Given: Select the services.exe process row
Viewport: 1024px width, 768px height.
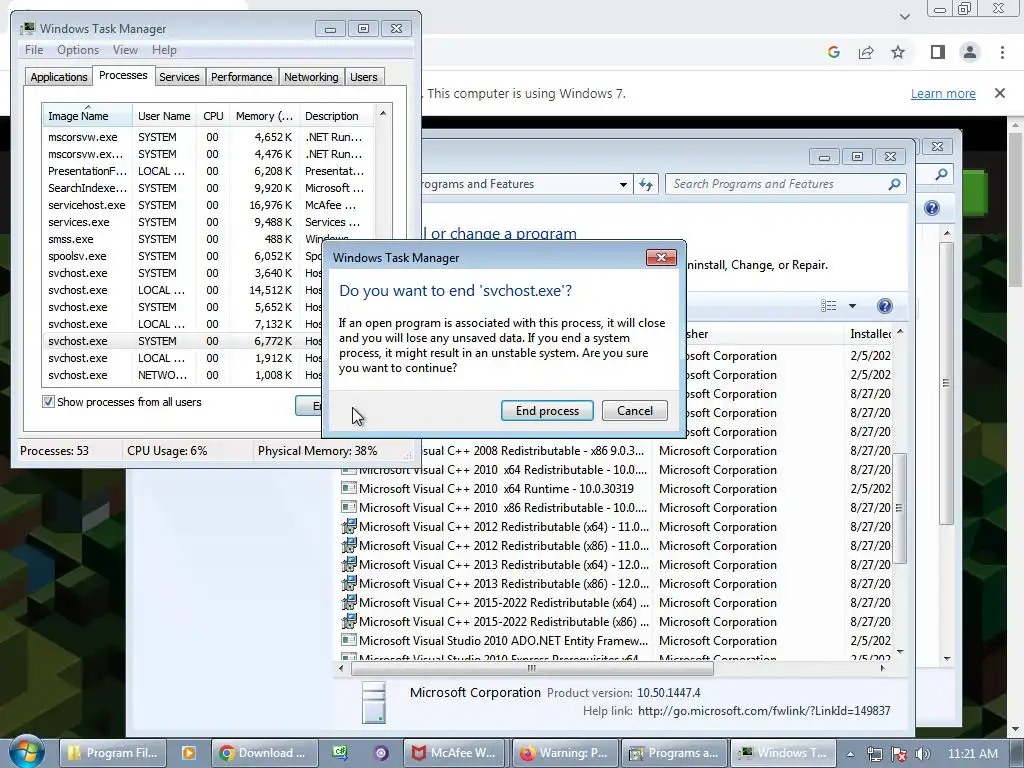Looking at the screenshot, I should [x=209, y=222].
